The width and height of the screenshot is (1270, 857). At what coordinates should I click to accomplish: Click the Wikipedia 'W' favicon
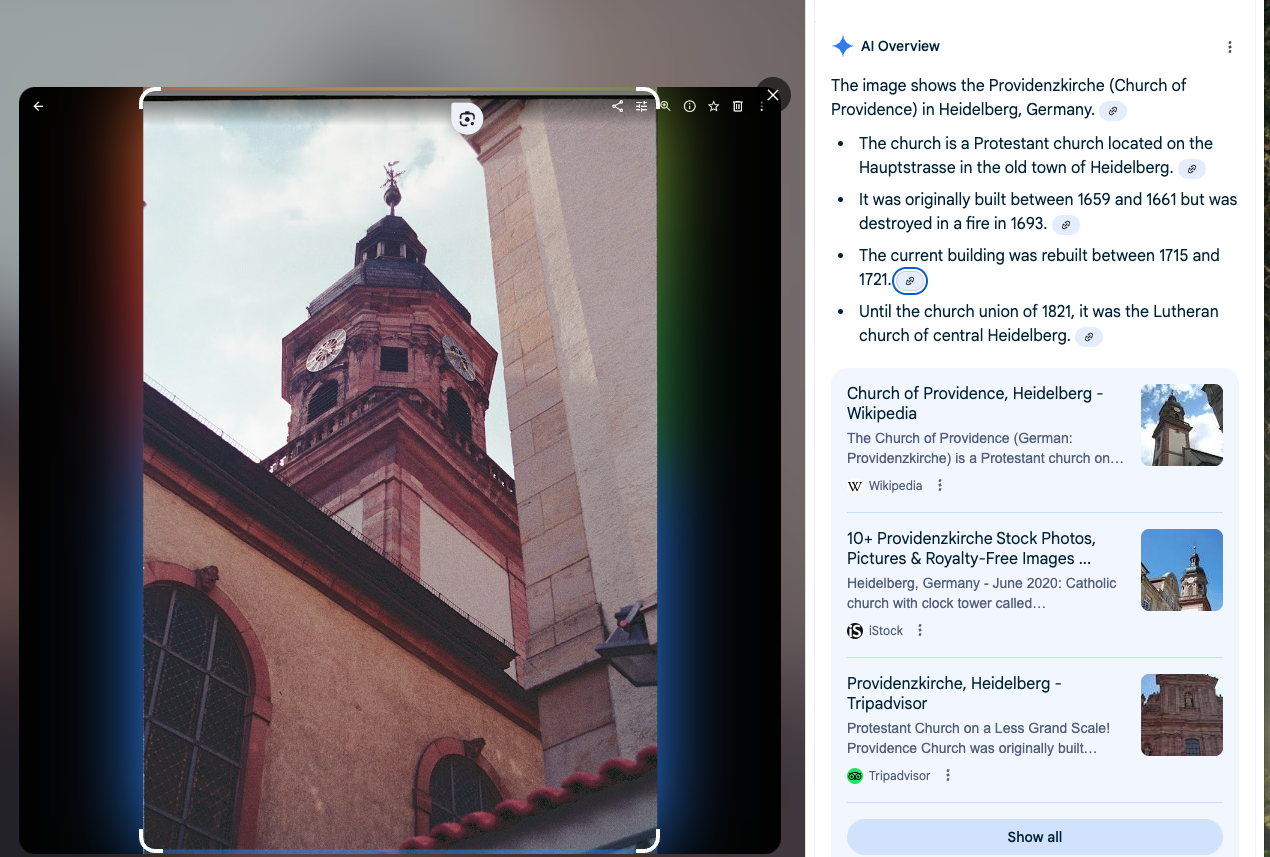pos(855,486)
